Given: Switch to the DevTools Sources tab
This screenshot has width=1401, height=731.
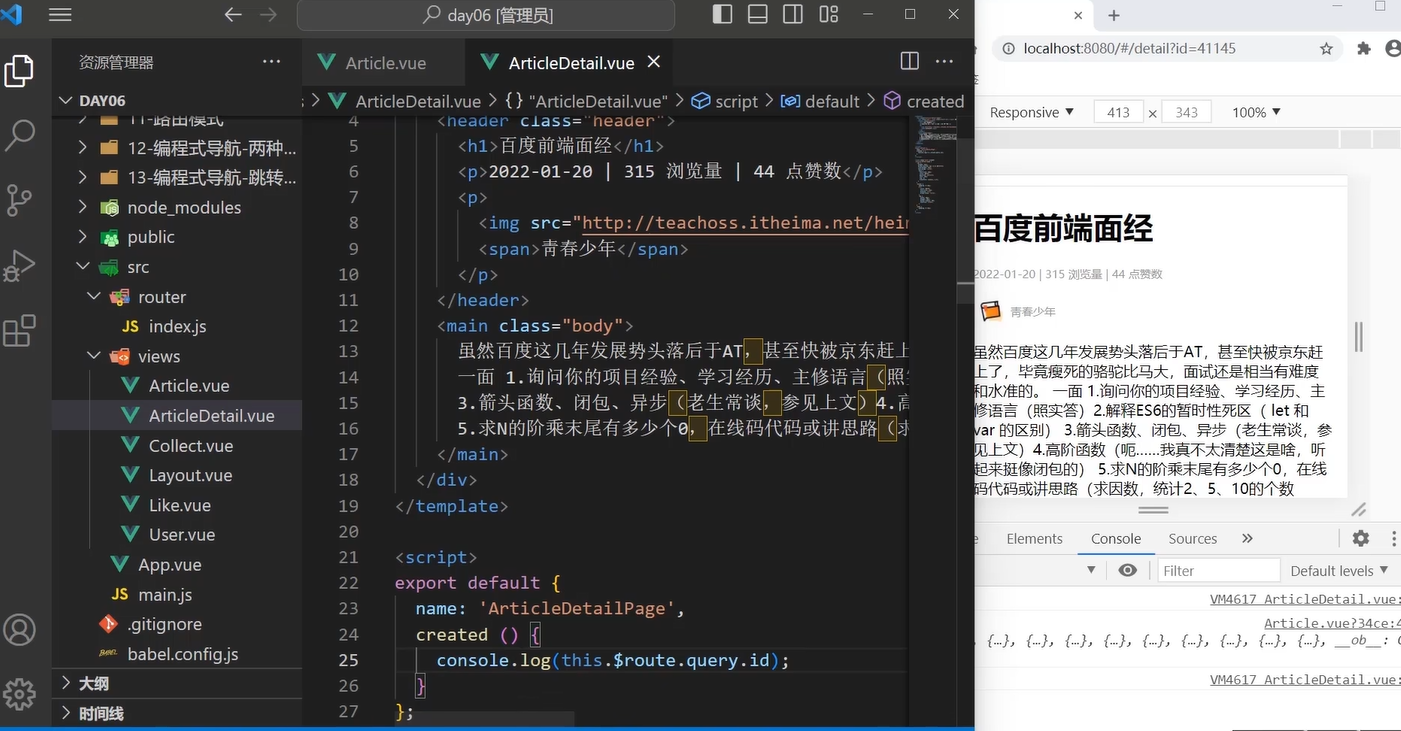Looking at the screenshot, I should pos(1193,538).
